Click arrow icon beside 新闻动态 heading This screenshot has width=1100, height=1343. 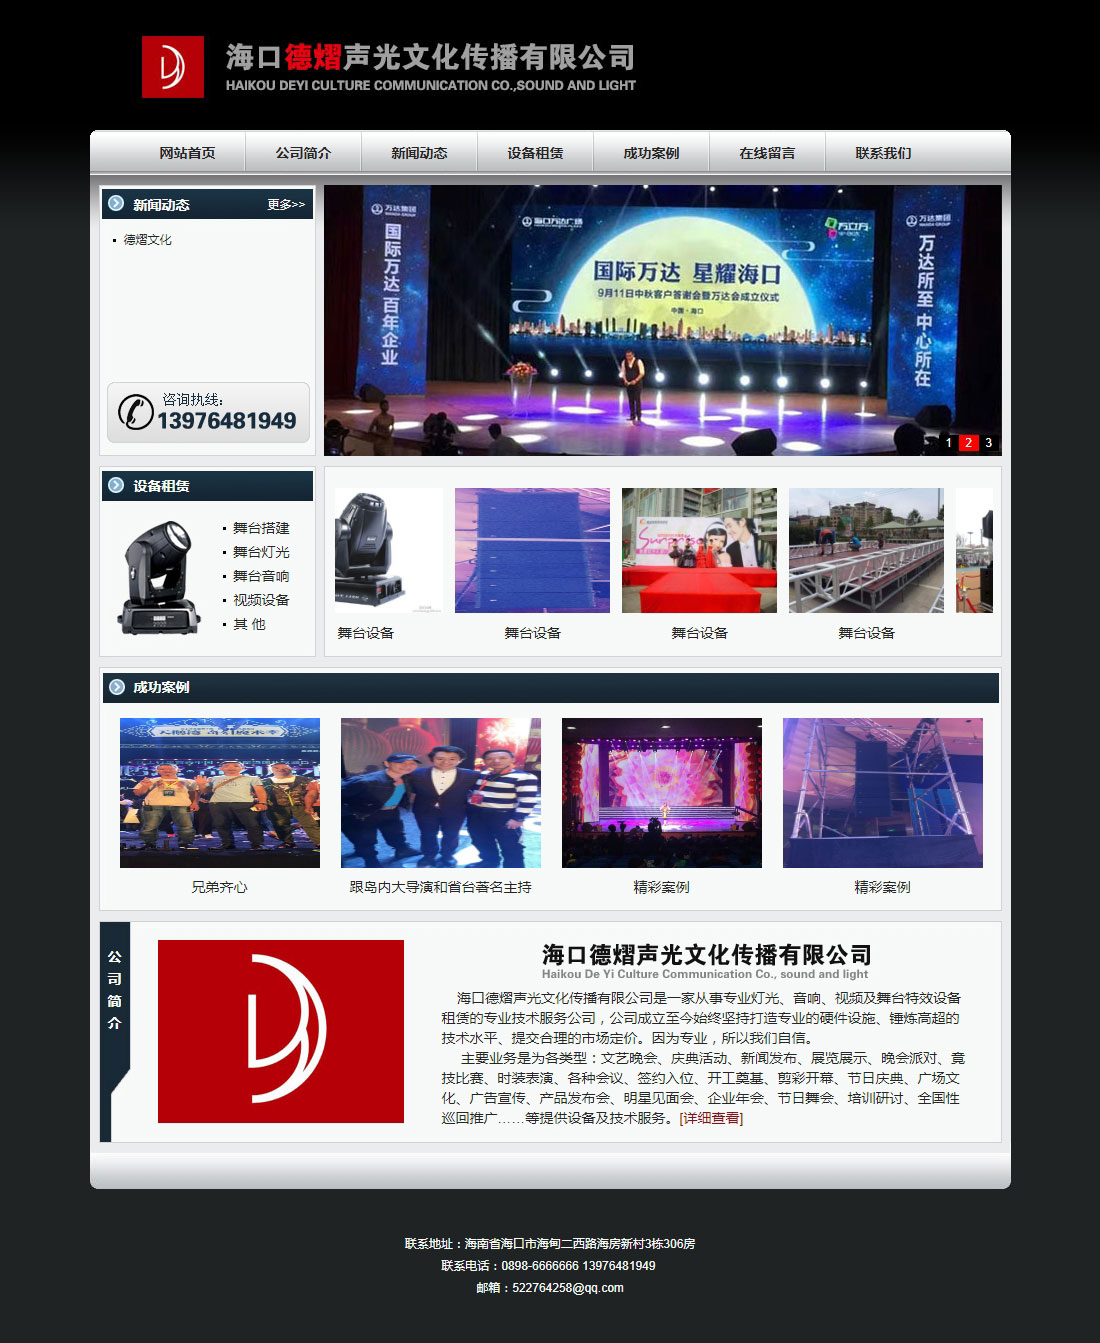pyautogui.click(x=117, y=204)
